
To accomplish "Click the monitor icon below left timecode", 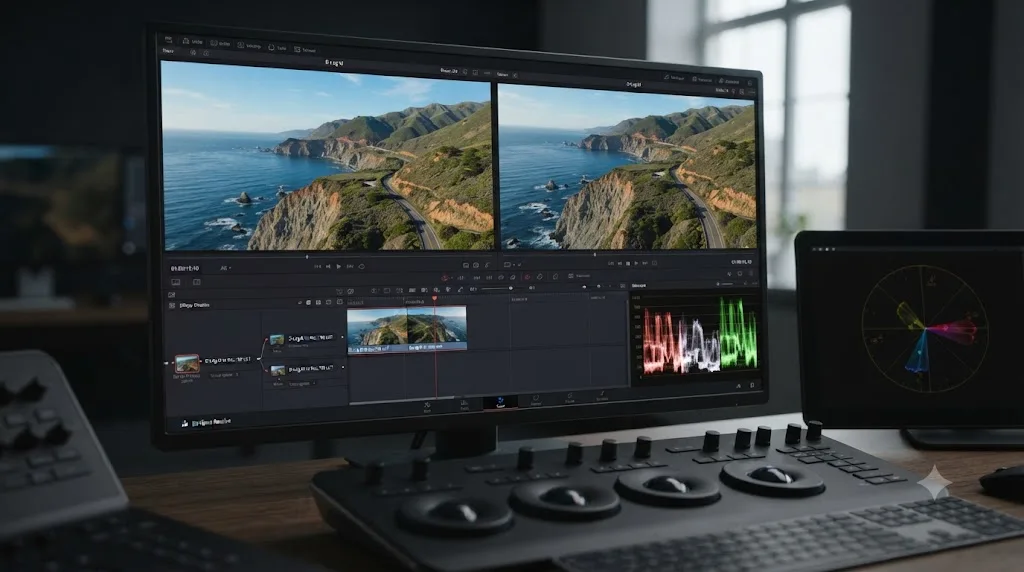I will point(176,282).
